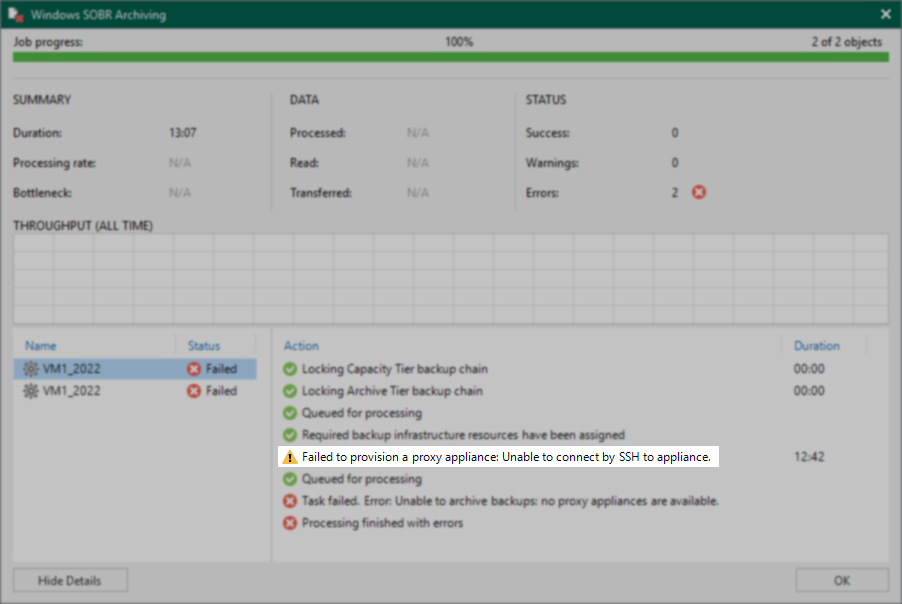Close the Windows SOBR Archiving dialog
Image resolution: width=902 pixels, height=604 pixels.
click(885, 14)
